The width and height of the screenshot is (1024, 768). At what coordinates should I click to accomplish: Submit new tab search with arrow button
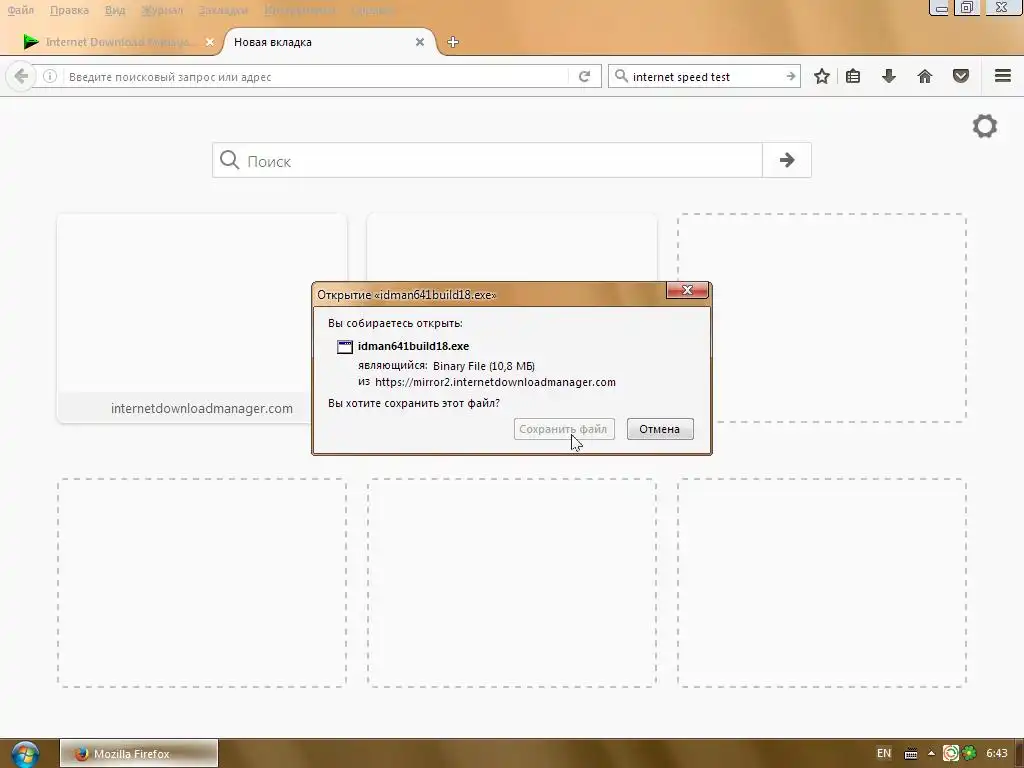click(x=787, y=160)
